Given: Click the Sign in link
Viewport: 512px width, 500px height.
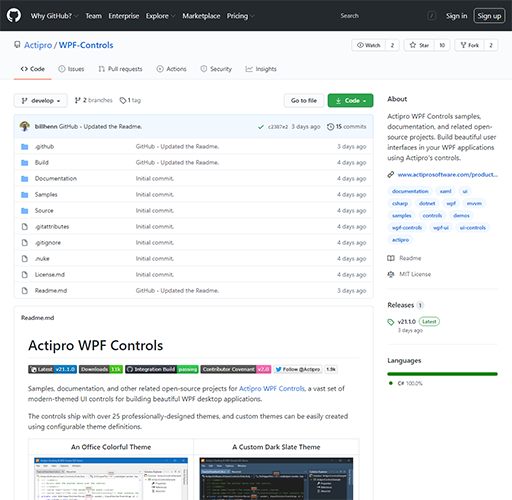Looking at the screenshot, I should tap(456, 16).
